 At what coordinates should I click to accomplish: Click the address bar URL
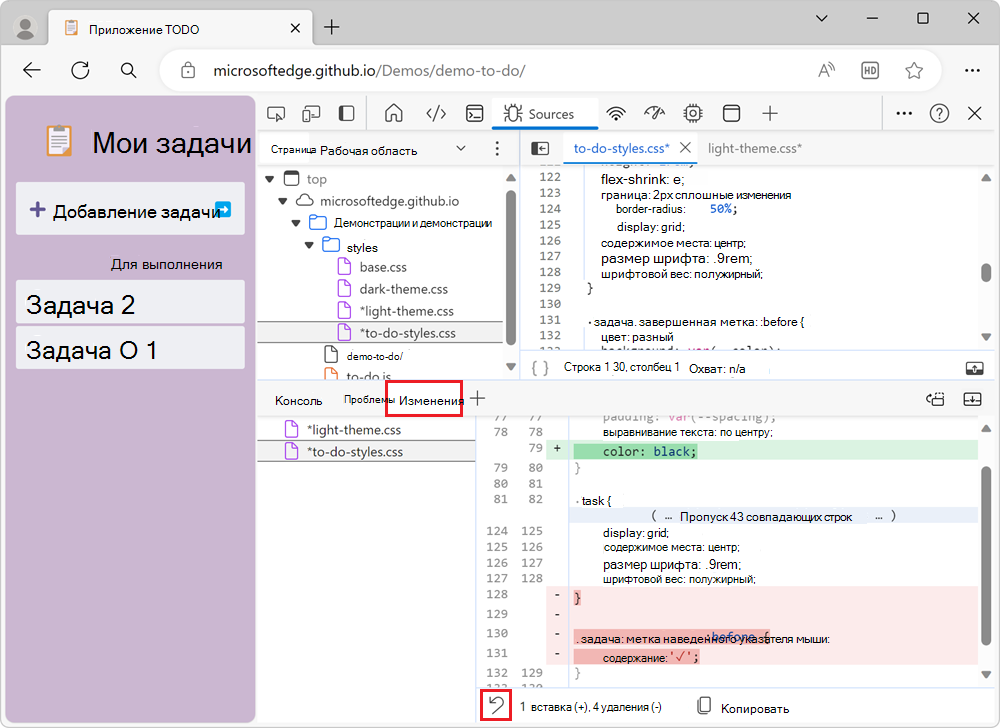pos(369,70)
